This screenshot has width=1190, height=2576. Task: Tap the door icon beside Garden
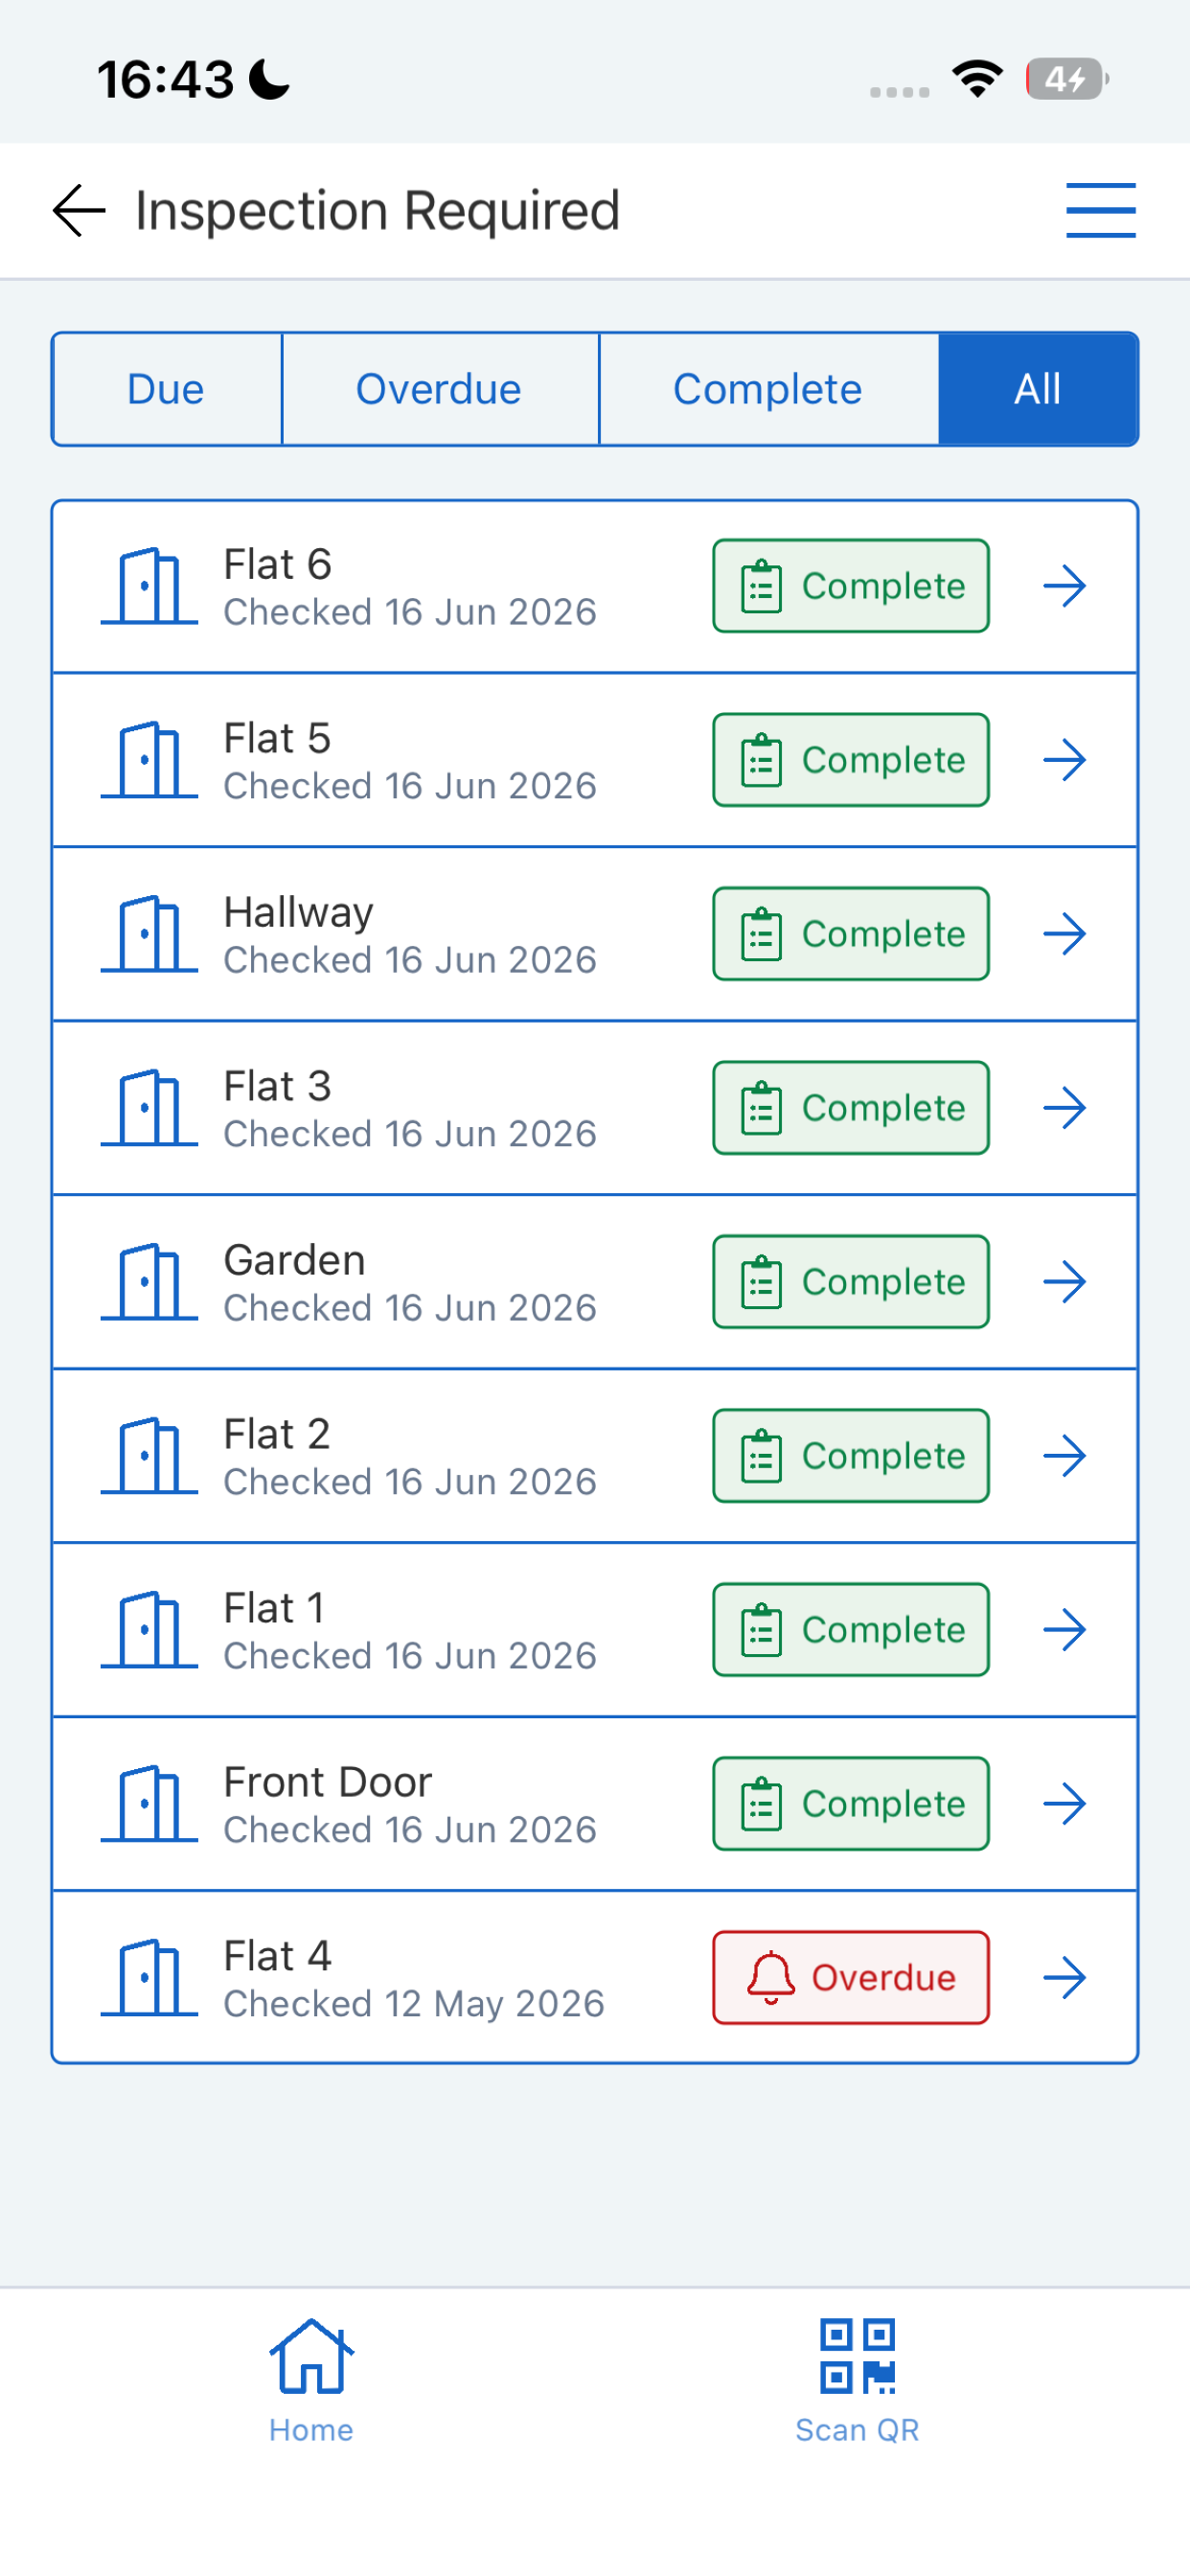tap(149, 1282)
